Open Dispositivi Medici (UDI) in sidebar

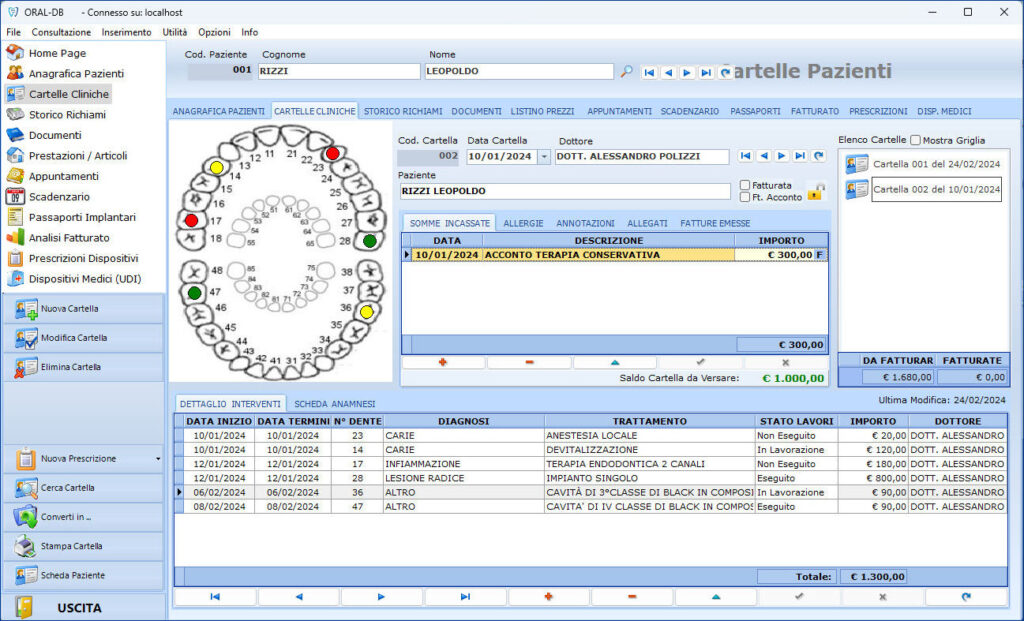(85, 279)
